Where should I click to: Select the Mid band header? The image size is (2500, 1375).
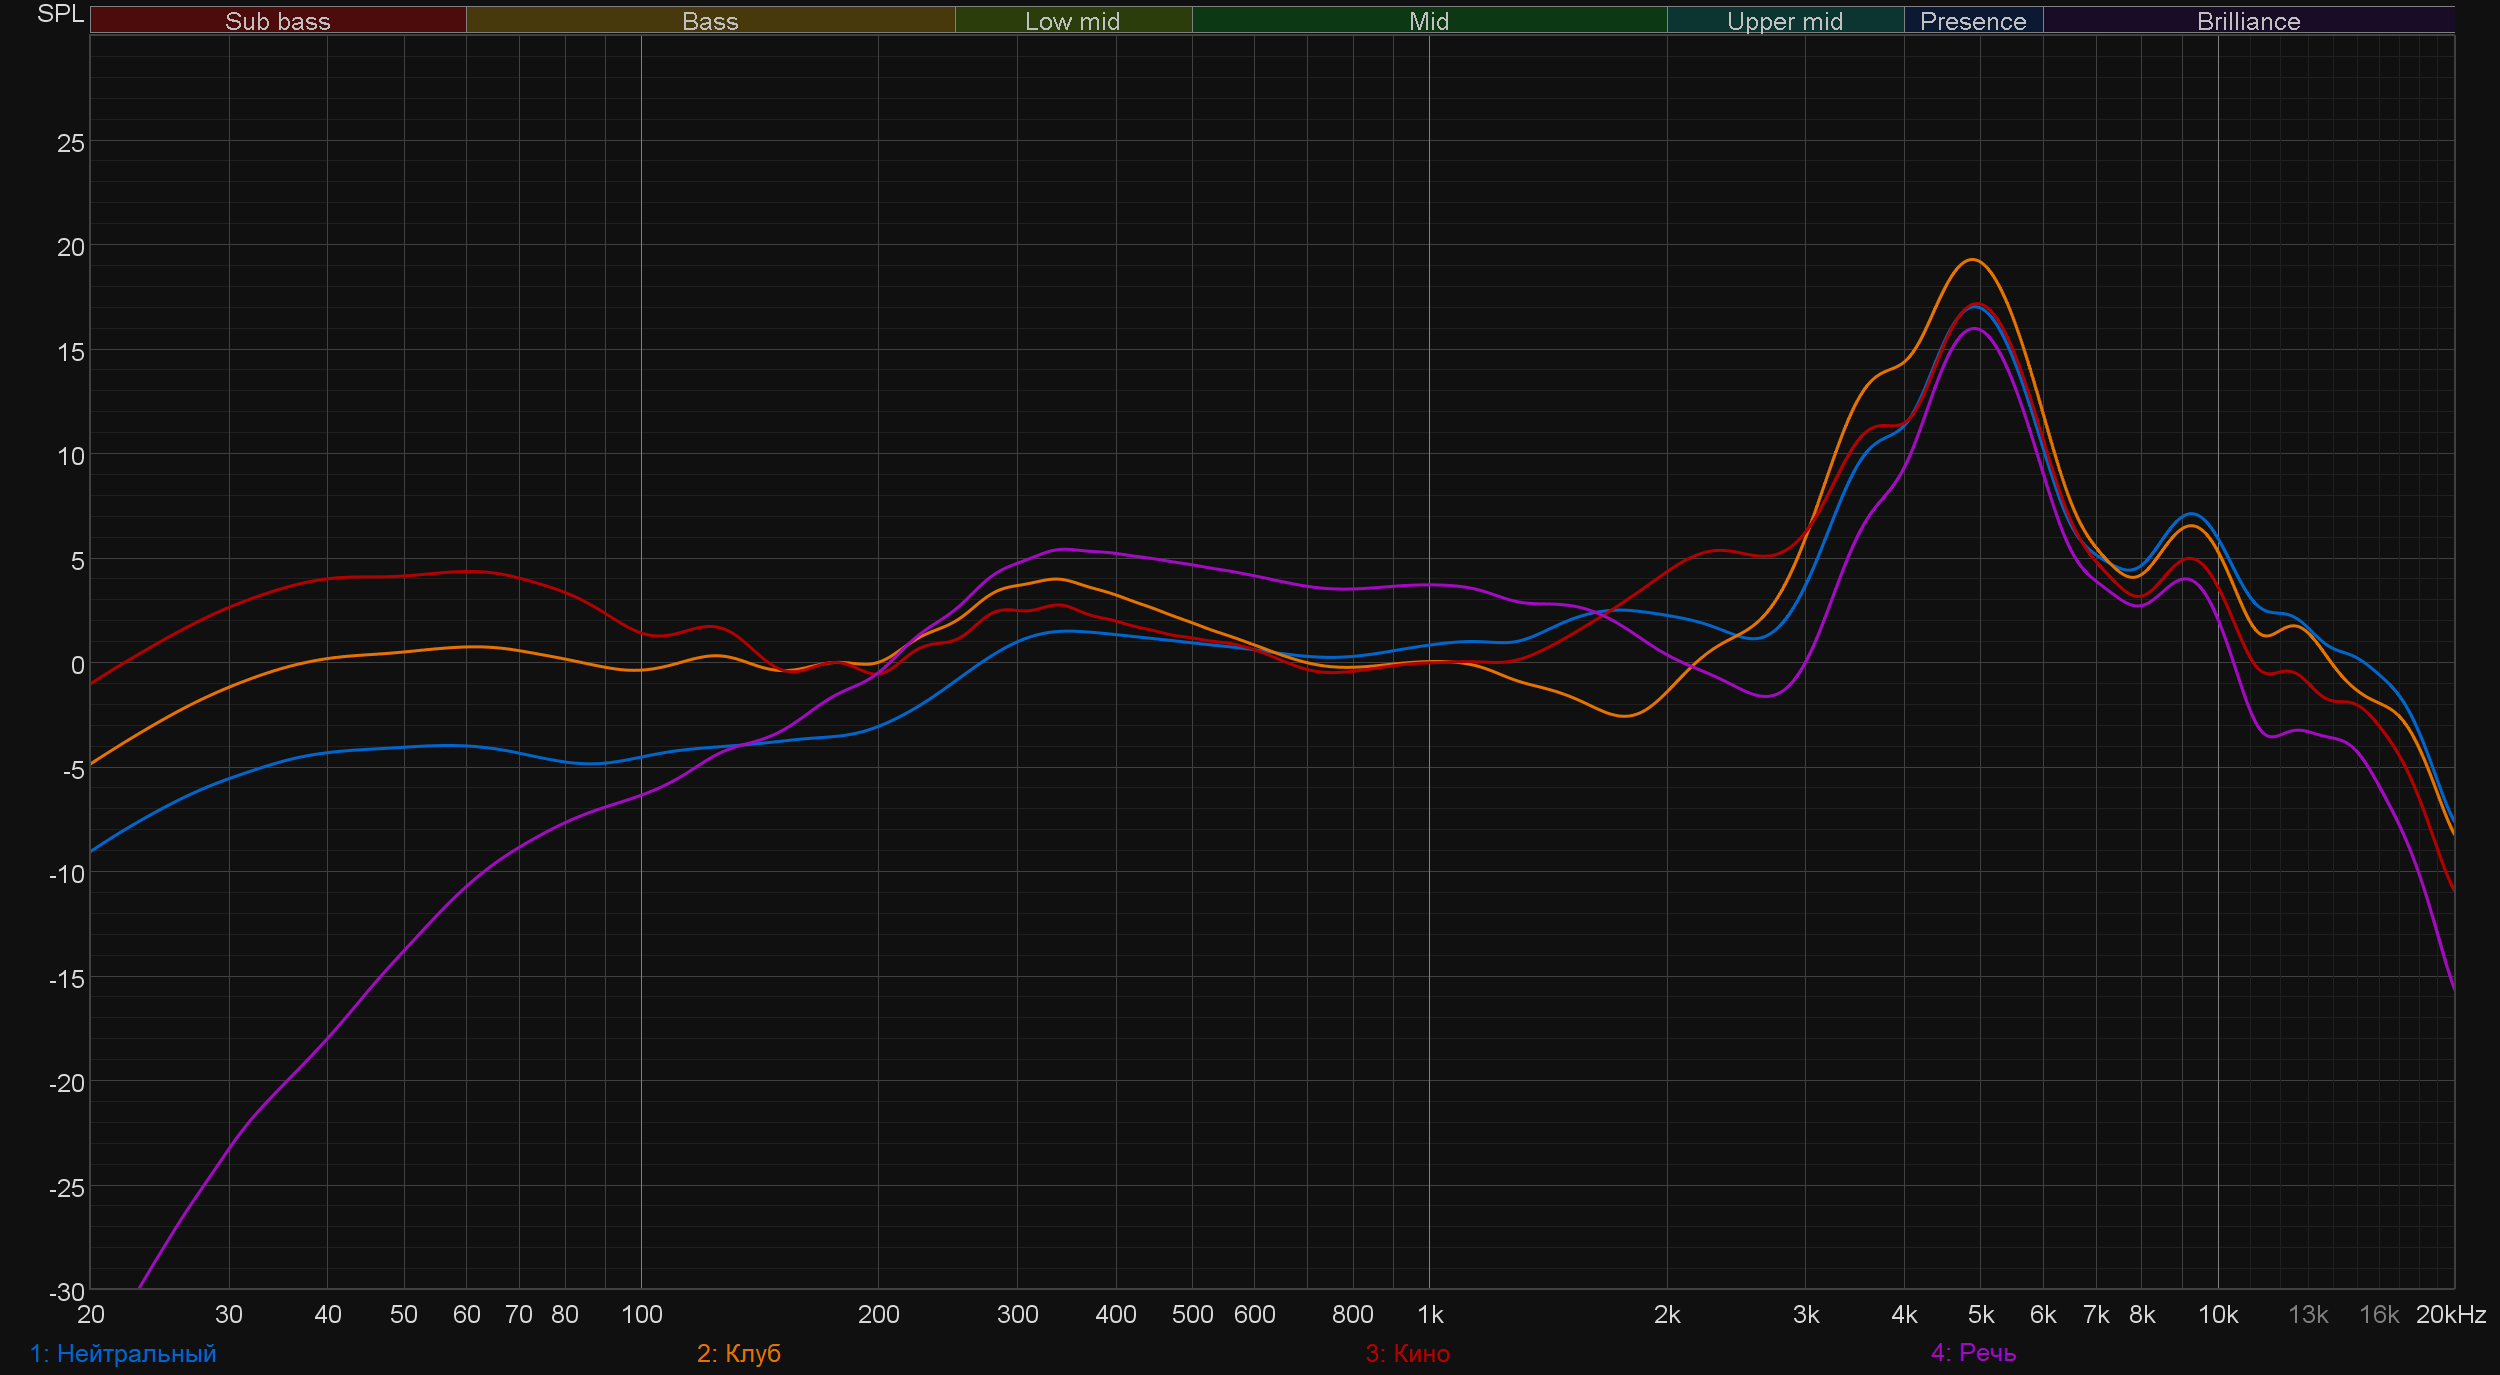click(1428, 21)
